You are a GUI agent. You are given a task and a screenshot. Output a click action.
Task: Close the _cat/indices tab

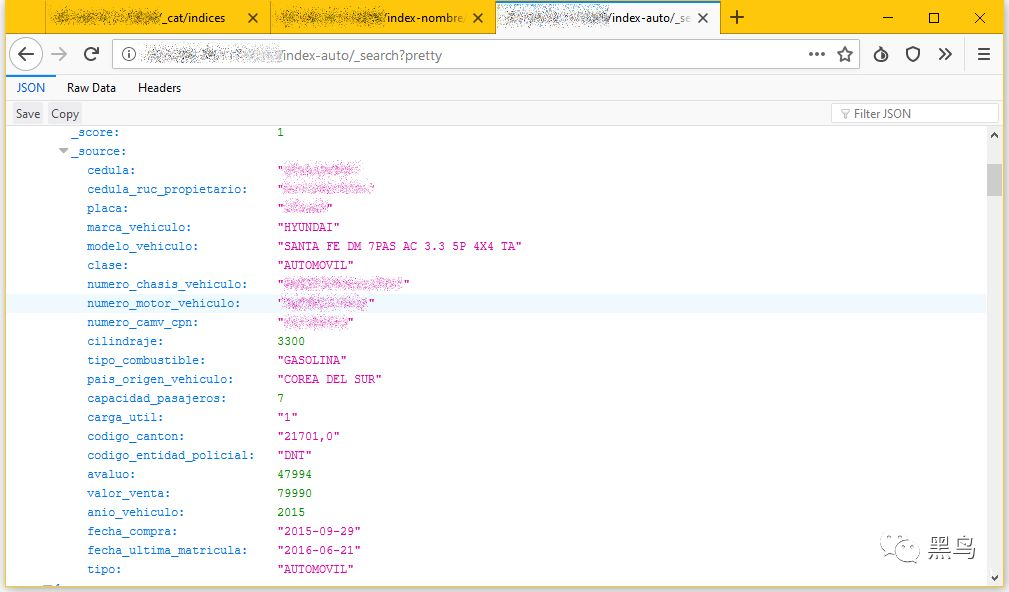(x=253, y=19)
